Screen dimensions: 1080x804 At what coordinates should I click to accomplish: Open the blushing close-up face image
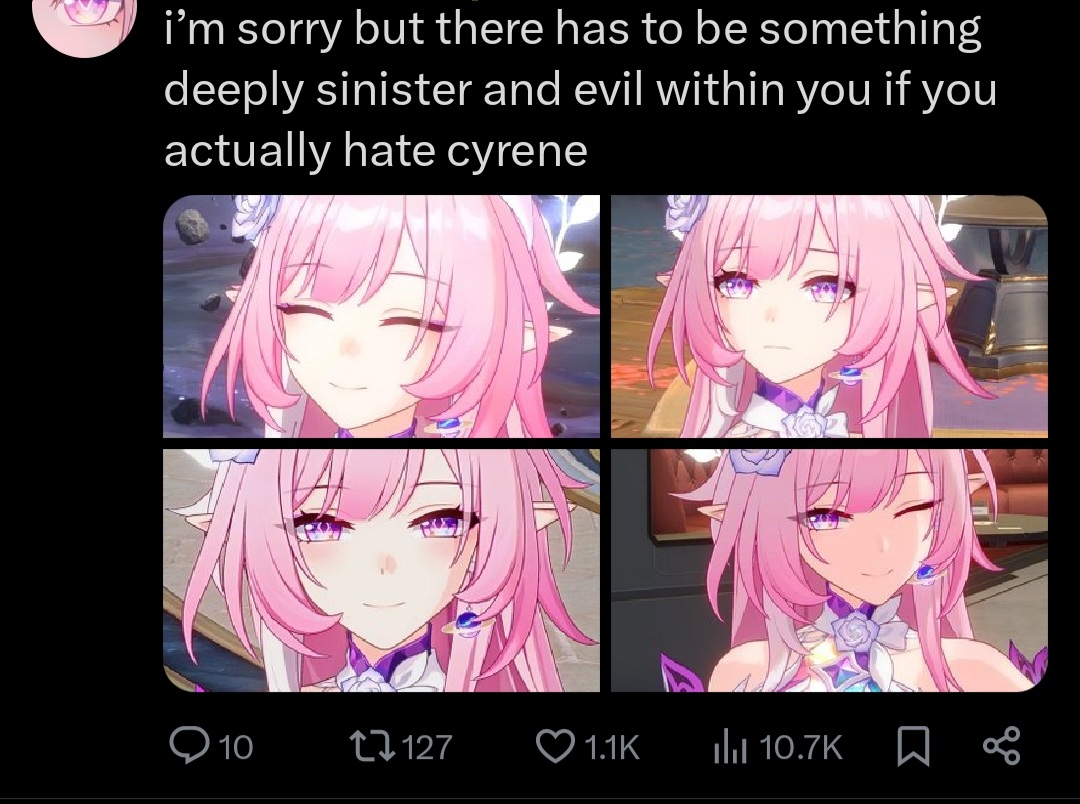(x=381, y=570)
